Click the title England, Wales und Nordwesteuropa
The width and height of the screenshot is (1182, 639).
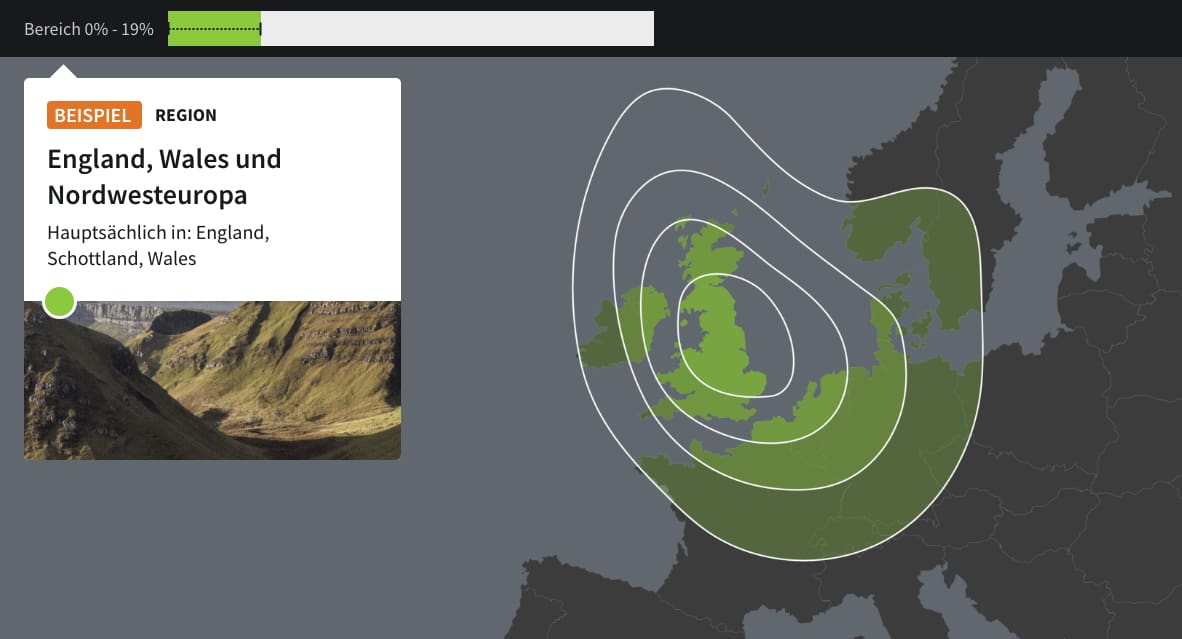(164, 175)
